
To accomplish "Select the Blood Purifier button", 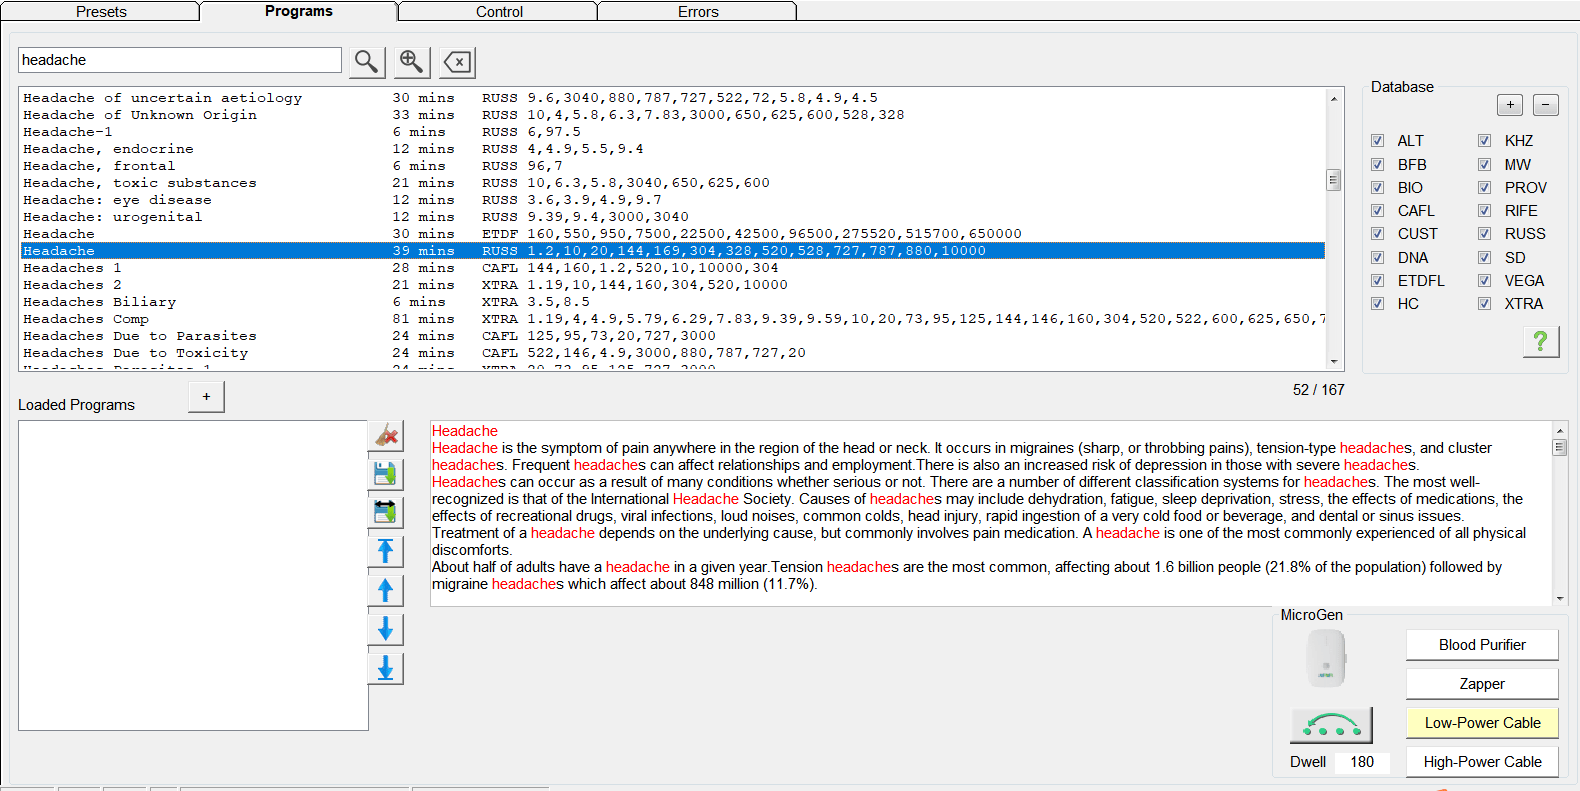I will 1482,645.
